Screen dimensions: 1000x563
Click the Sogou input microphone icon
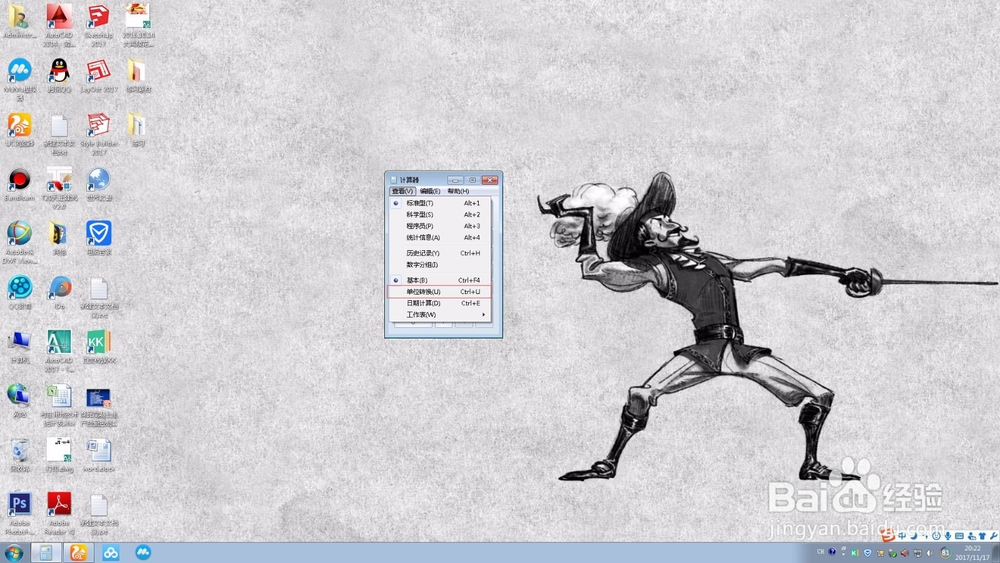click(x=948, y=536)
